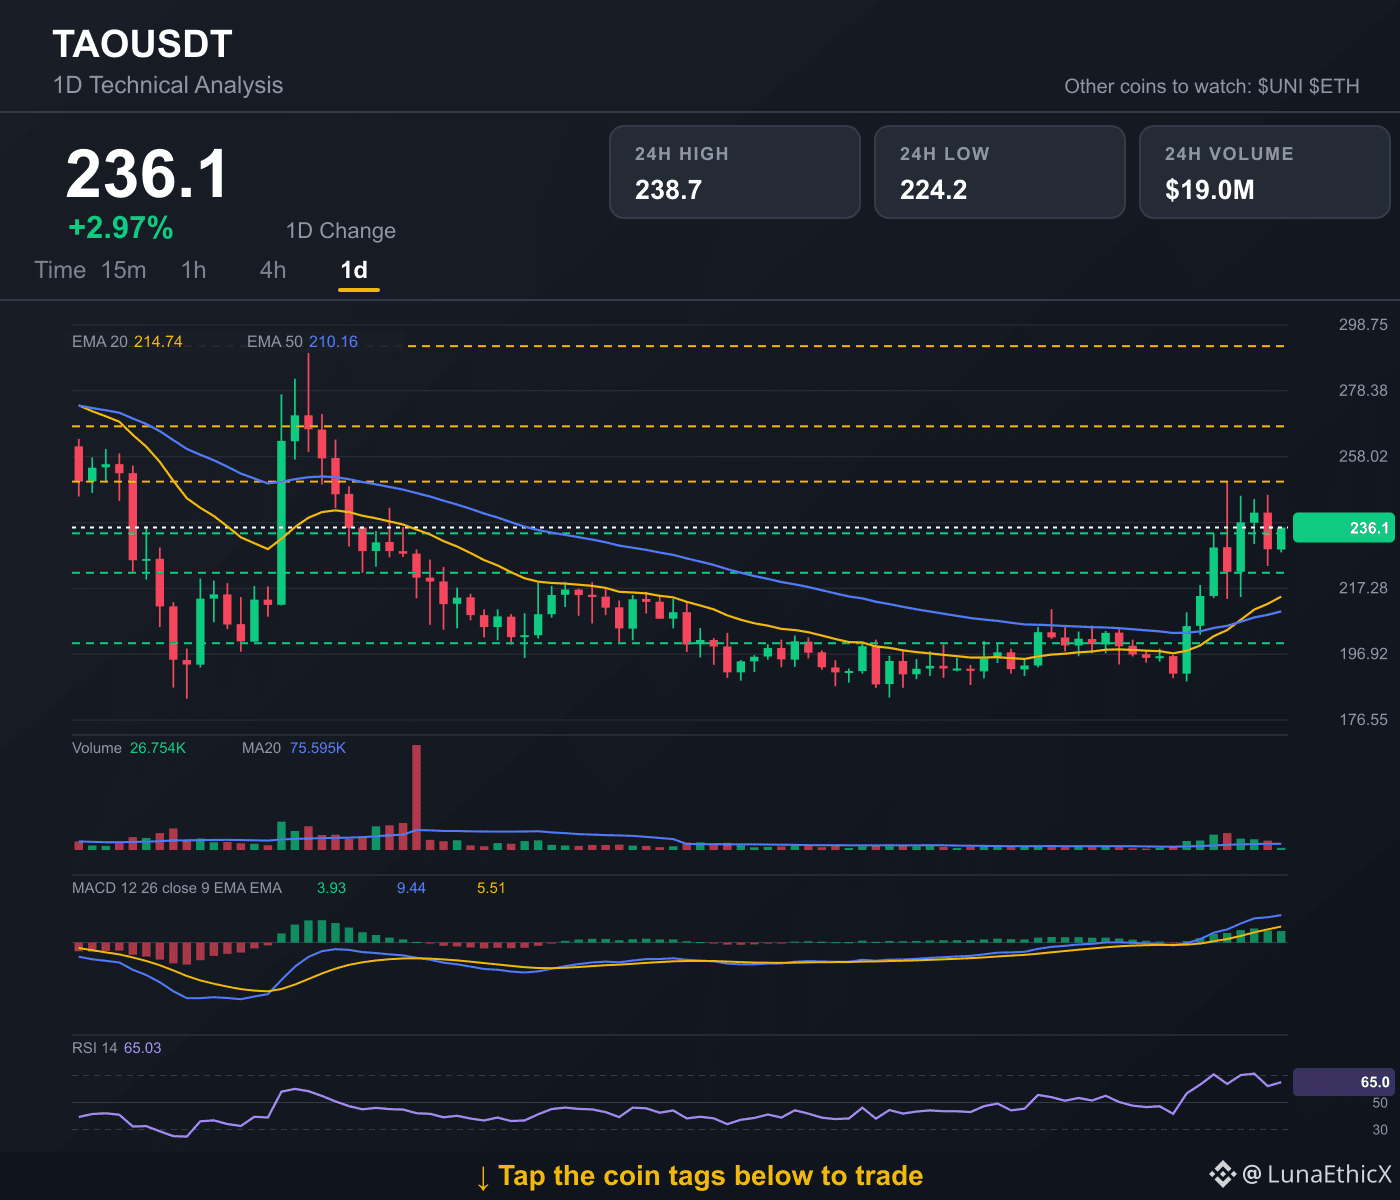Click the MA20 value 75.595K
Viewport: 1400px width, 1200px height.
point(317,748)
